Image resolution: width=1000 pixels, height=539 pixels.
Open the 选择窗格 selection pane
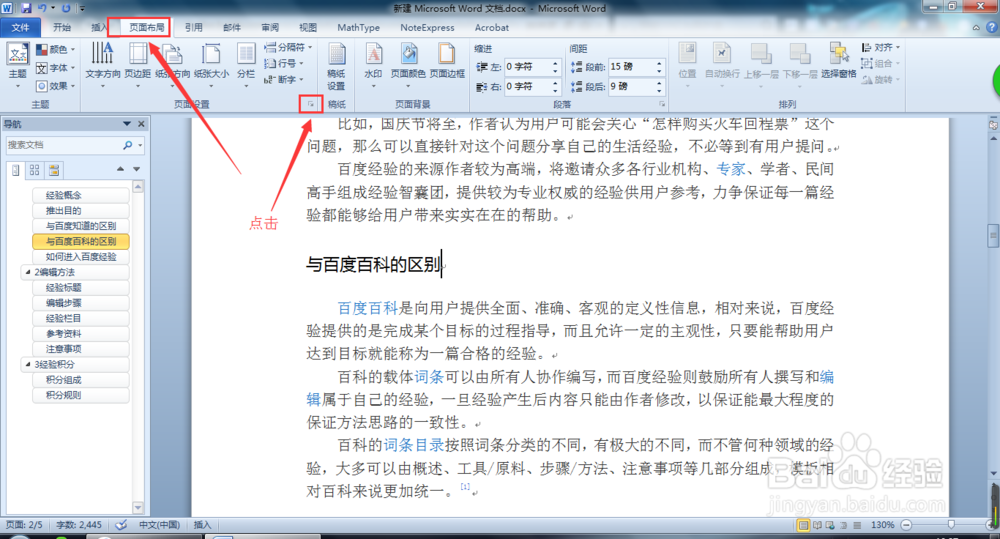click(x=839, y=61)
